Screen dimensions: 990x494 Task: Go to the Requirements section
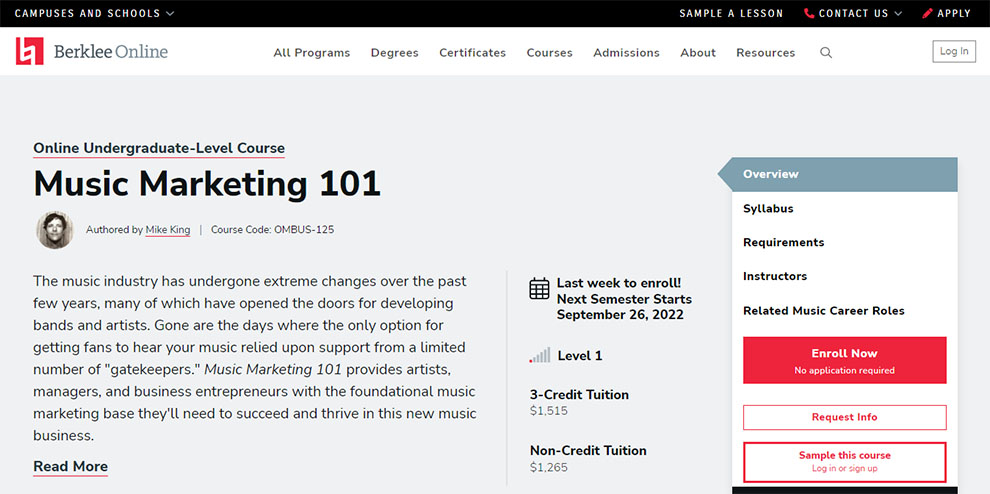(784, 243)
